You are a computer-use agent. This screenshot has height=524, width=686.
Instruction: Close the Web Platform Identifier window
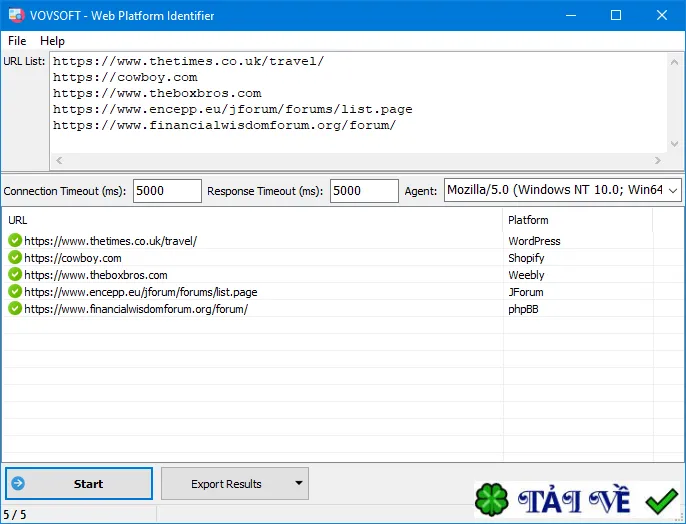click(x=662, y=15)
